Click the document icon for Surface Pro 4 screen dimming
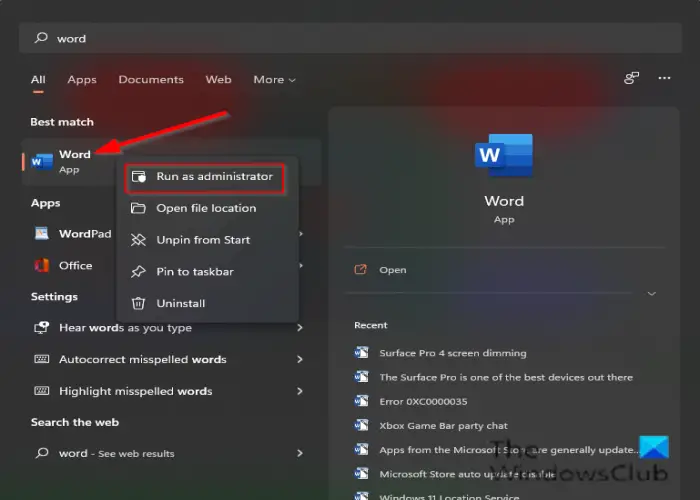 [x=361, y=353]
